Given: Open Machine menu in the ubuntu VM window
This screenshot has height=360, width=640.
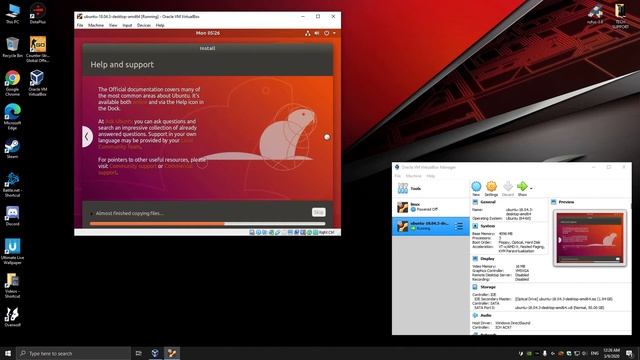Looking at the screenshot, I should coord(96,25).
